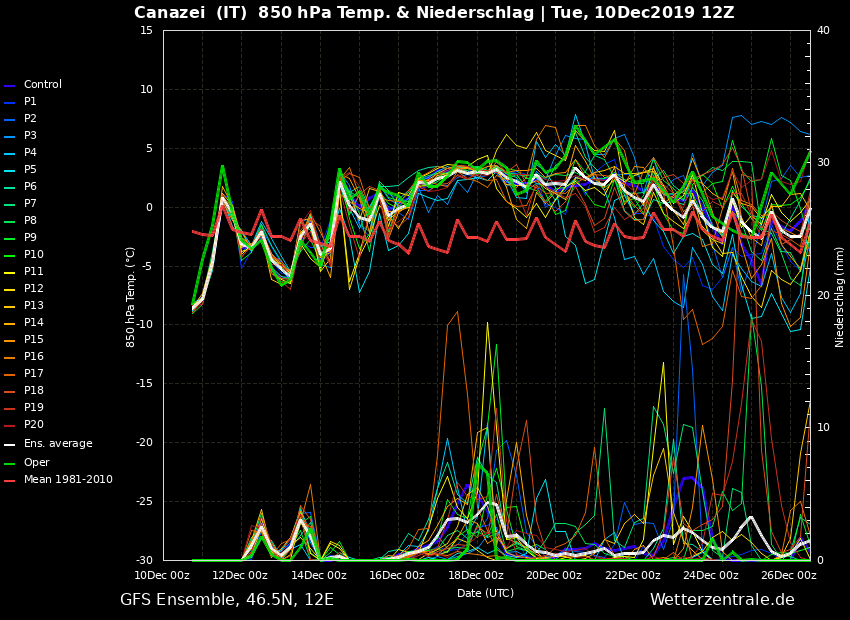Screen dimensions: 850x620
Task: Select the 'Ens. average' legend label
Action: pyautogui.click(x=58, y=443)
